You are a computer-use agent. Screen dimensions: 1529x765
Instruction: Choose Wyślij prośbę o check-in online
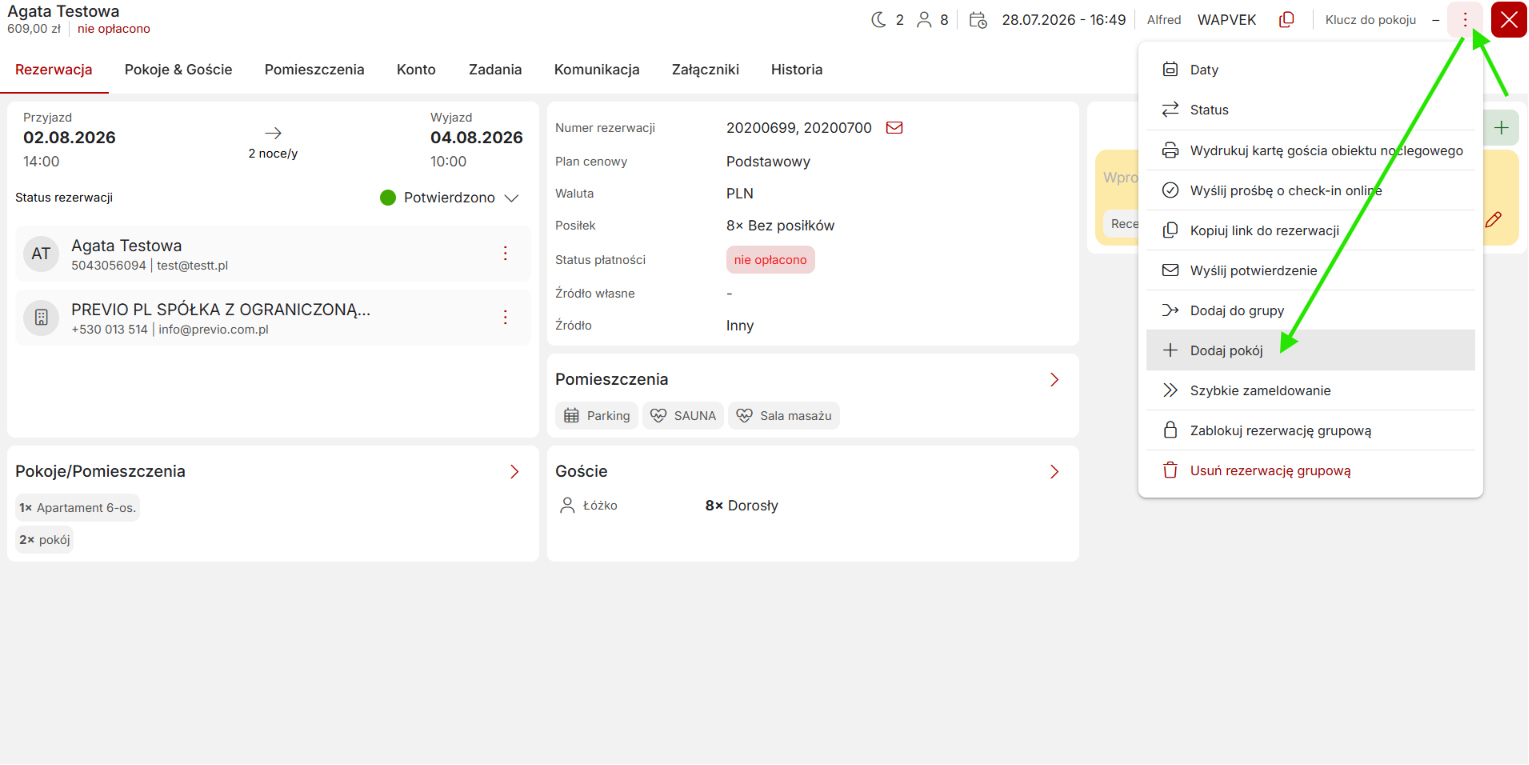pyautogui.click(x=1310, y=190)
